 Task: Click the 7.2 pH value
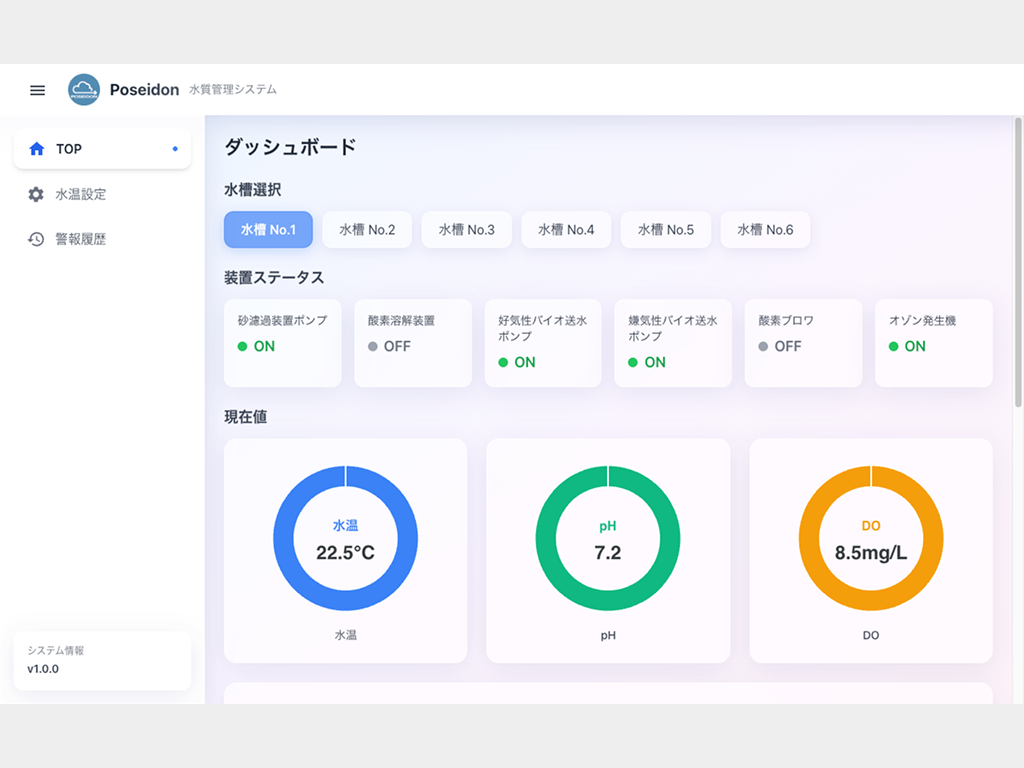coord(608,553)
